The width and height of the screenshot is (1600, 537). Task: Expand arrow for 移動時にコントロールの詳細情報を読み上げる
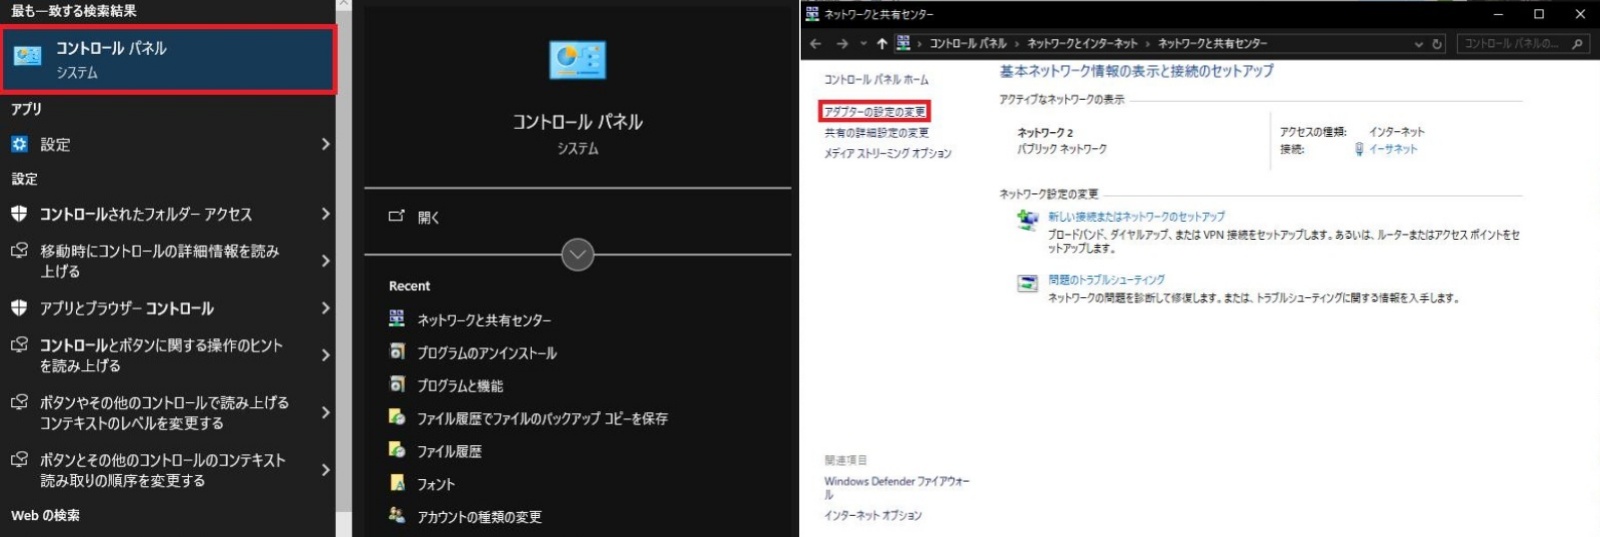point(325,261)
